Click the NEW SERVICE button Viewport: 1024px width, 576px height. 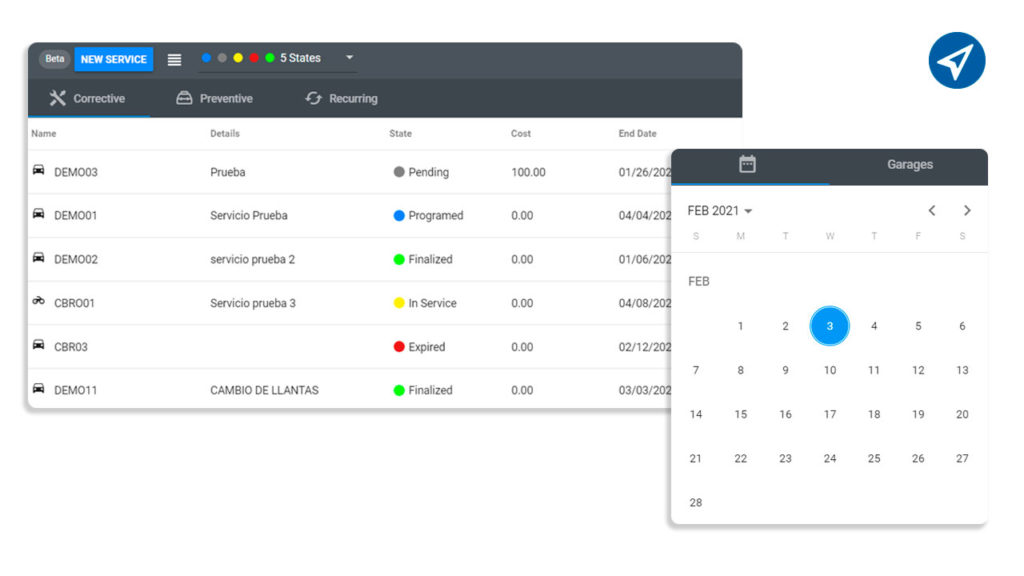point(114,59)
